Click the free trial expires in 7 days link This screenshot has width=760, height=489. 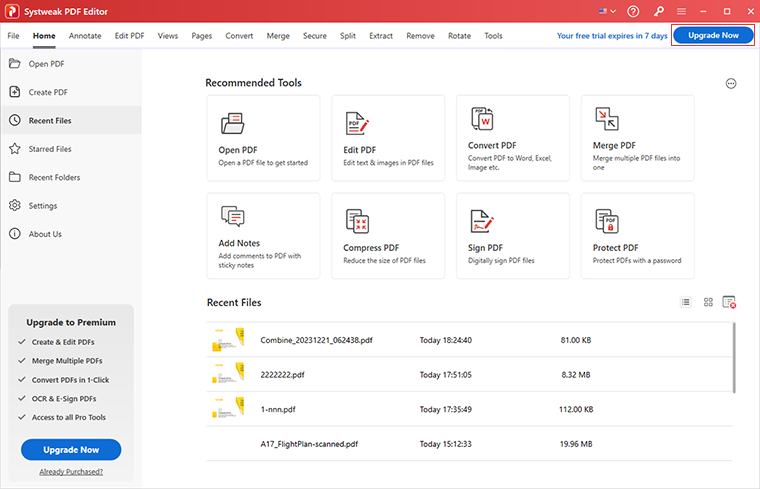click(x=612, y=36)
